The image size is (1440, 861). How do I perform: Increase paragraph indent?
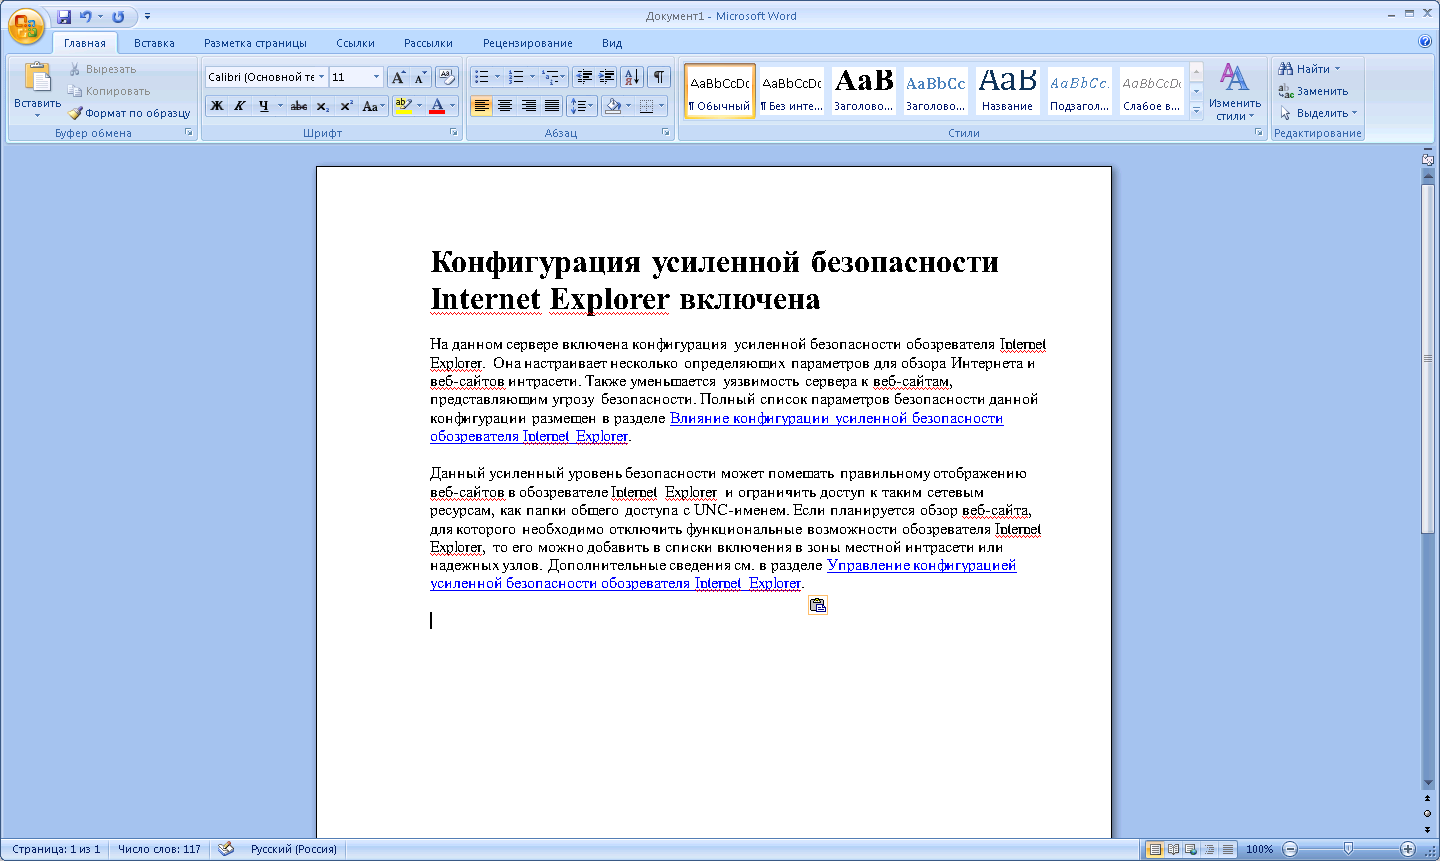(x=607, y=77)
